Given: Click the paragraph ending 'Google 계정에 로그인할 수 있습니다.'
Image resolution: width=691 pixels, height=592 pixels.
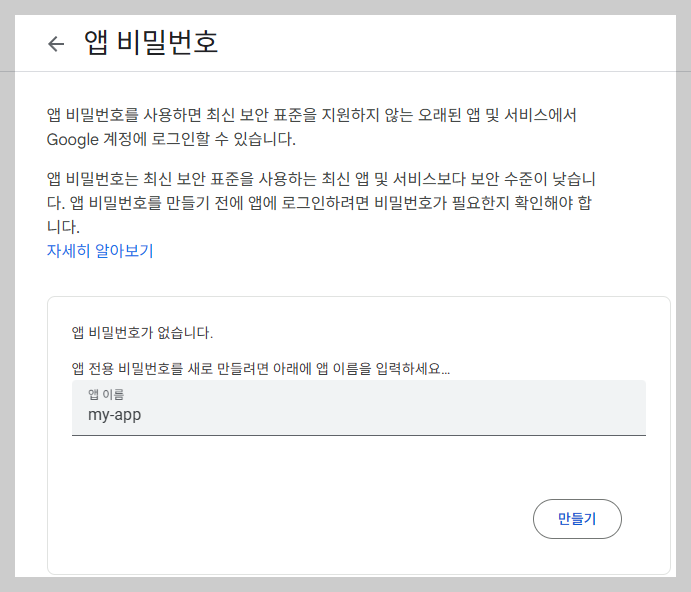Looking at the screenshot, I should (312, 127).
